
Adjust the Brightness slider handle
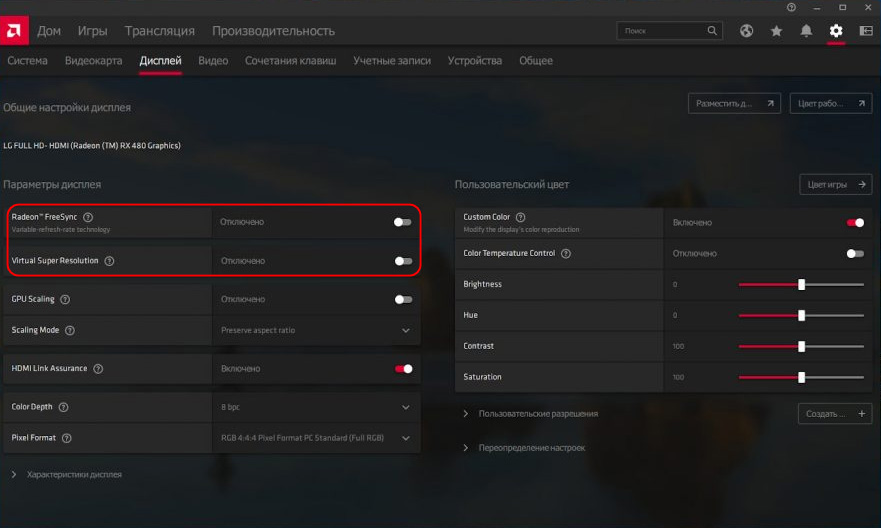pyautogui.click(x=801, y=284)
